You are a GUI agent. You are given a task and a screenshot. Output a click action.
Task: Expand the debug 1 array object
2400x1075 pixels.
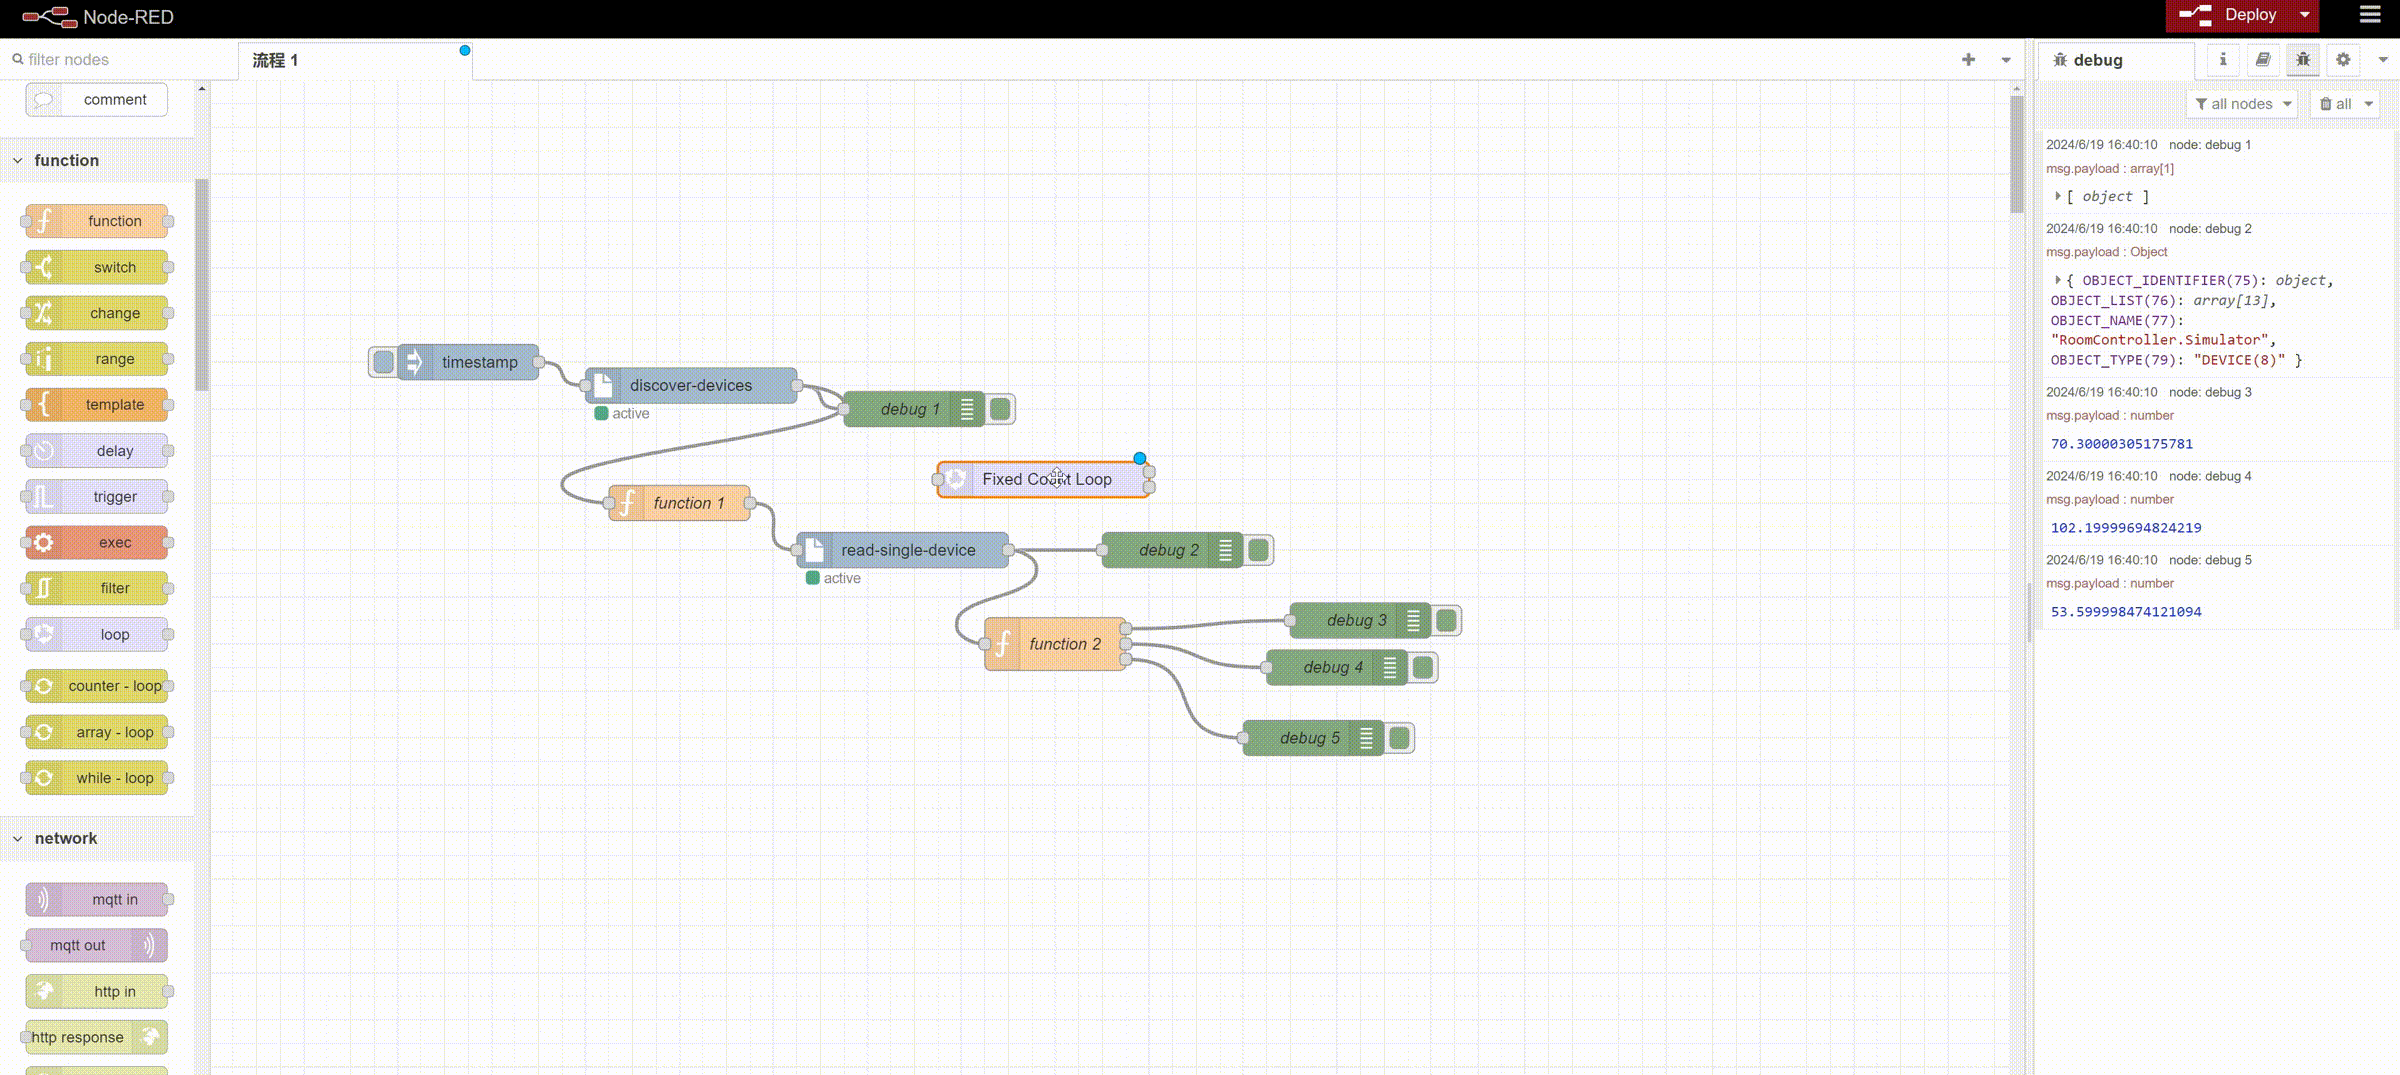[x=2057, y=196]
